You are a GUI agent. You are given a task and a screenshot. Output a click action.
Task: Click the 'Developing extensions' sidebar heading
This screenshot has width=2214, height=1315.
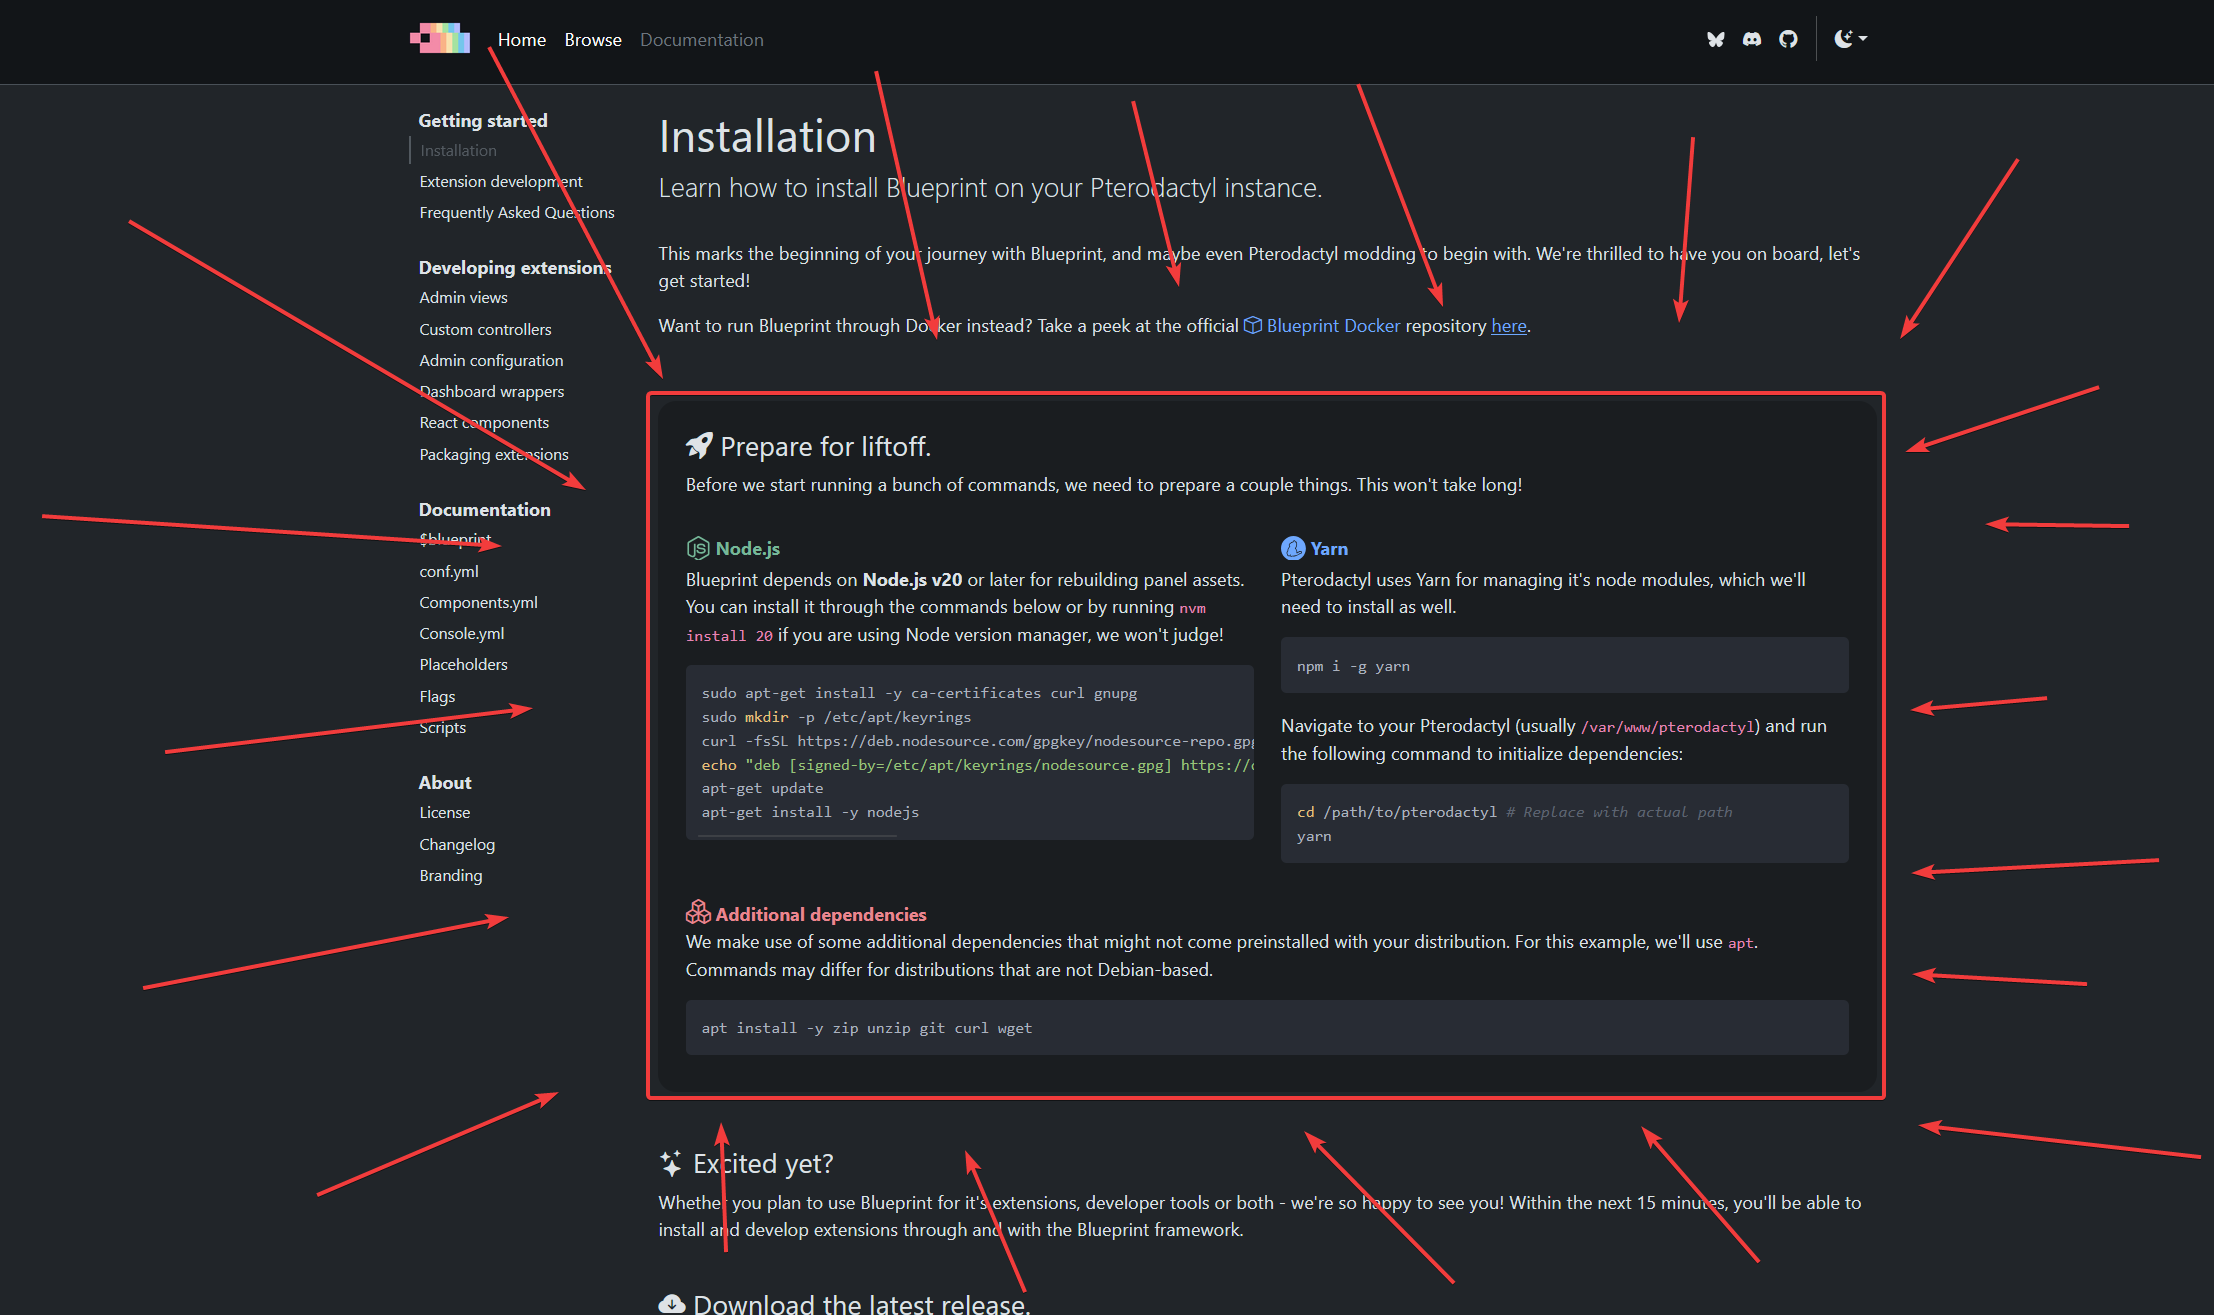click(x=515, y=267)
